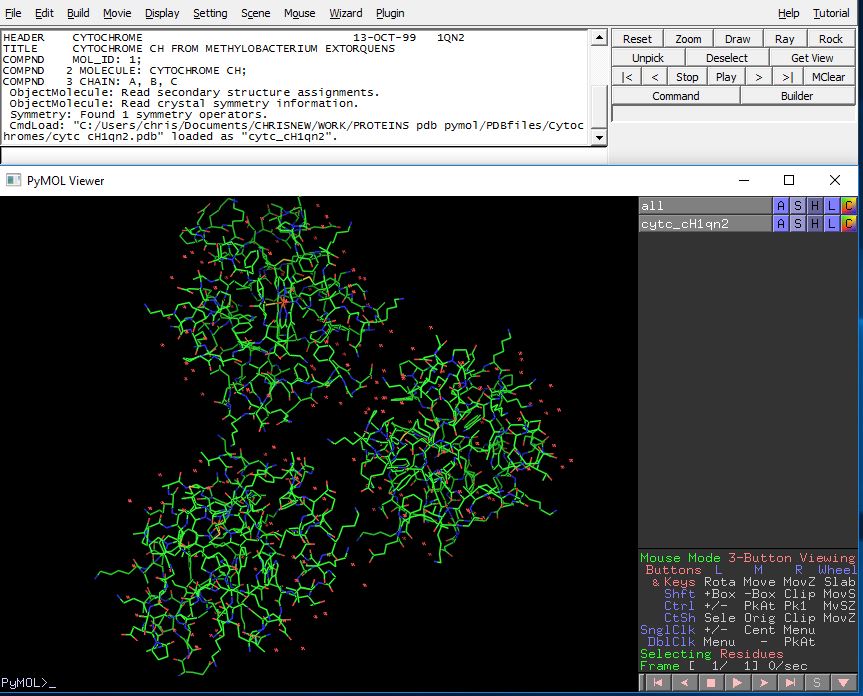Open the Plugin menu
This screenshot has height=696, width=863.
point(390,13)
